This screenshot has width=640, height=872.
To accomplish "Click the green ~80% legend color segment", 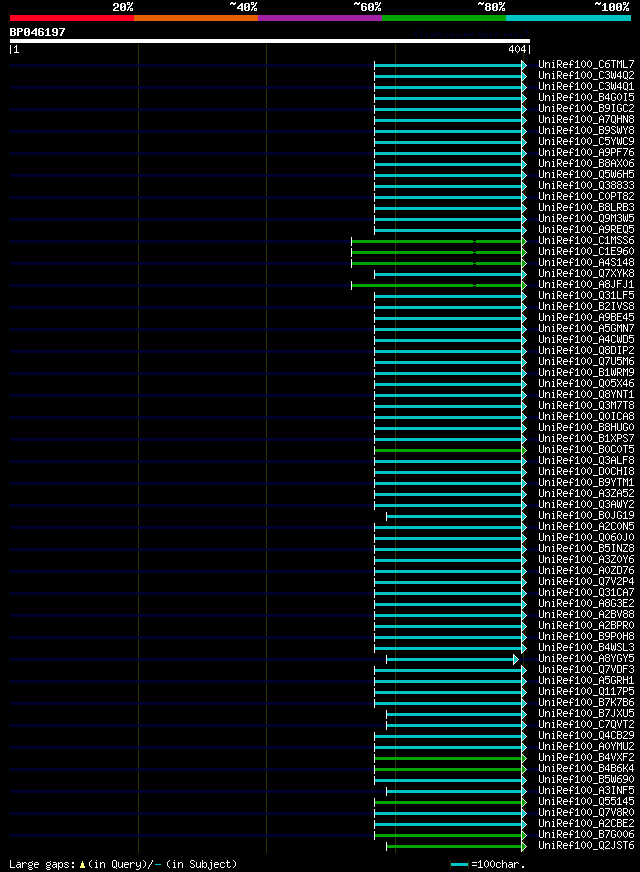I will pyautogui.click(x=444, y=18).
